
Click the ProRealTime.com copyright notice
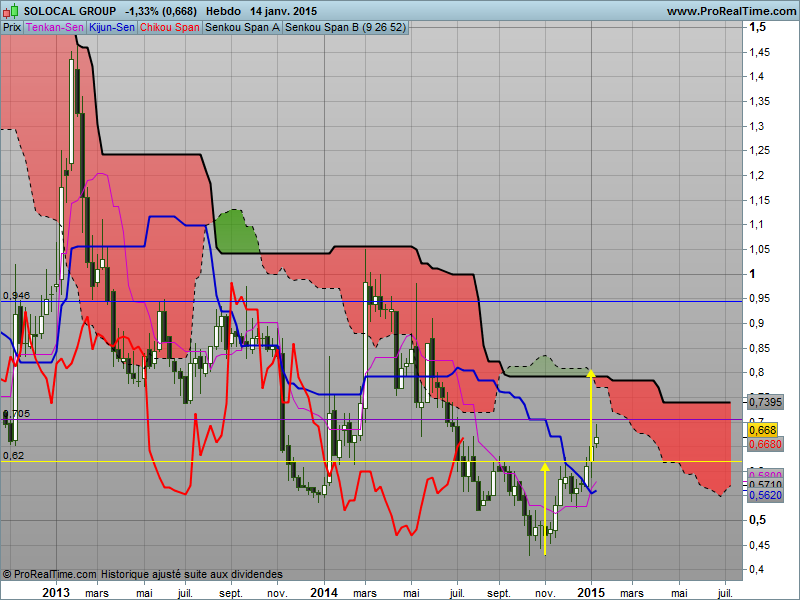coord(142,574)
